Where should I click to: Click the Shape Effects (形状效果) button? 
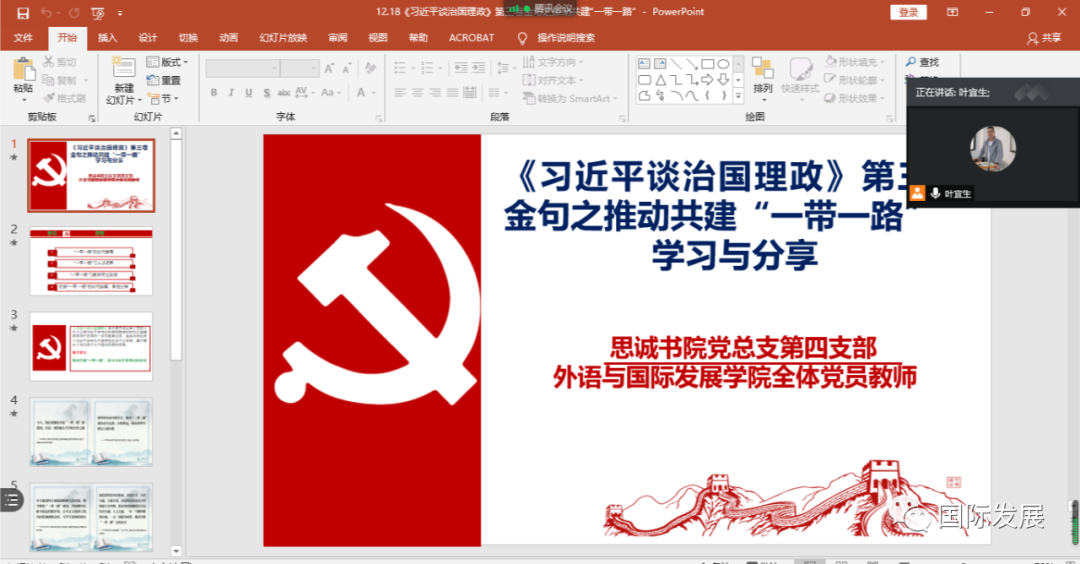855,98
